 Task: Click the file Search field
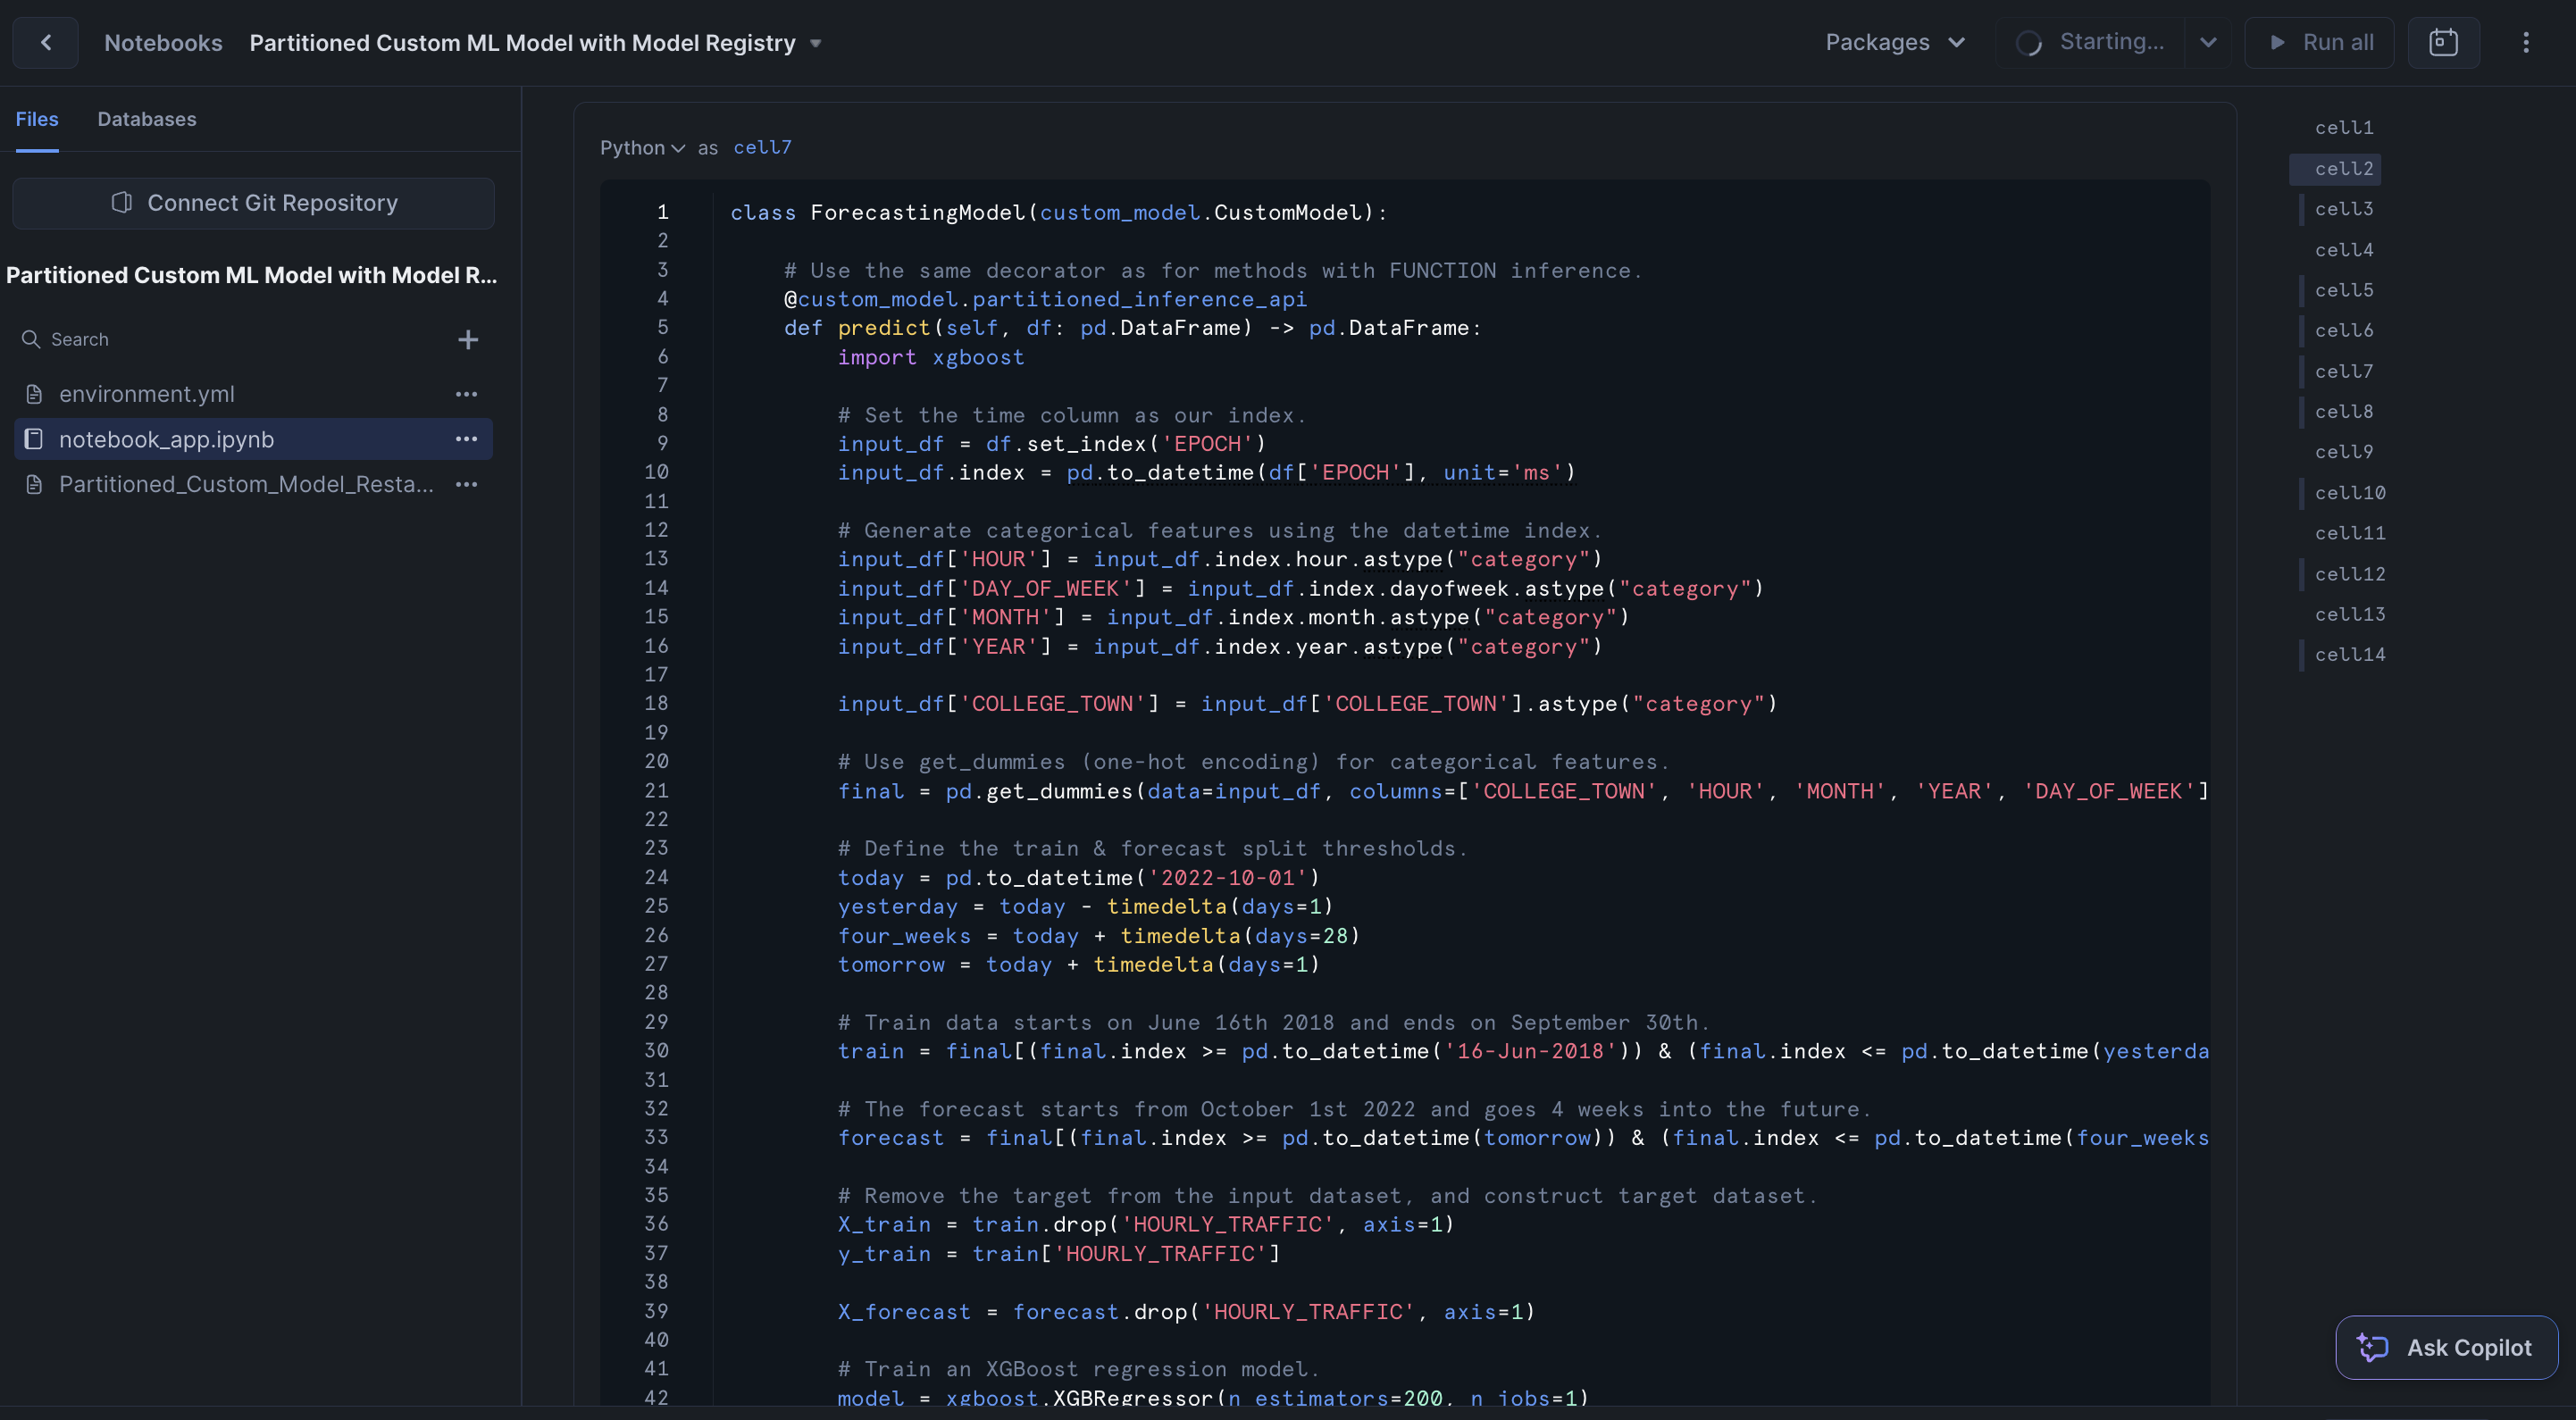point(230,340)
